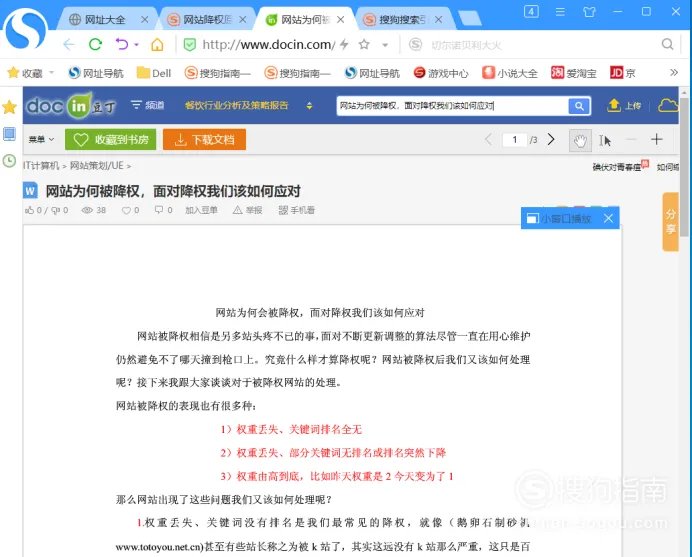Expand the 收藏 bookmarks dropdown

(x=52, y=72)
